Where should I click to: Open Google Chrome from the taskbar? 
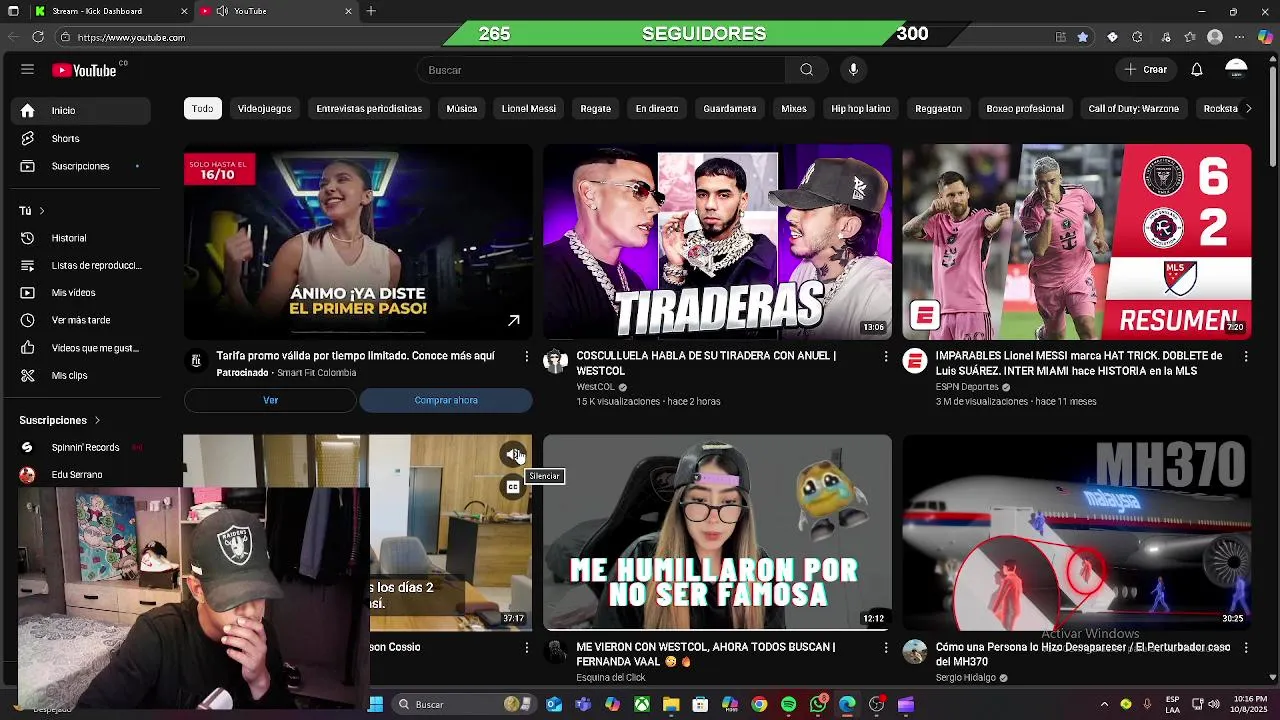(759, 704)
